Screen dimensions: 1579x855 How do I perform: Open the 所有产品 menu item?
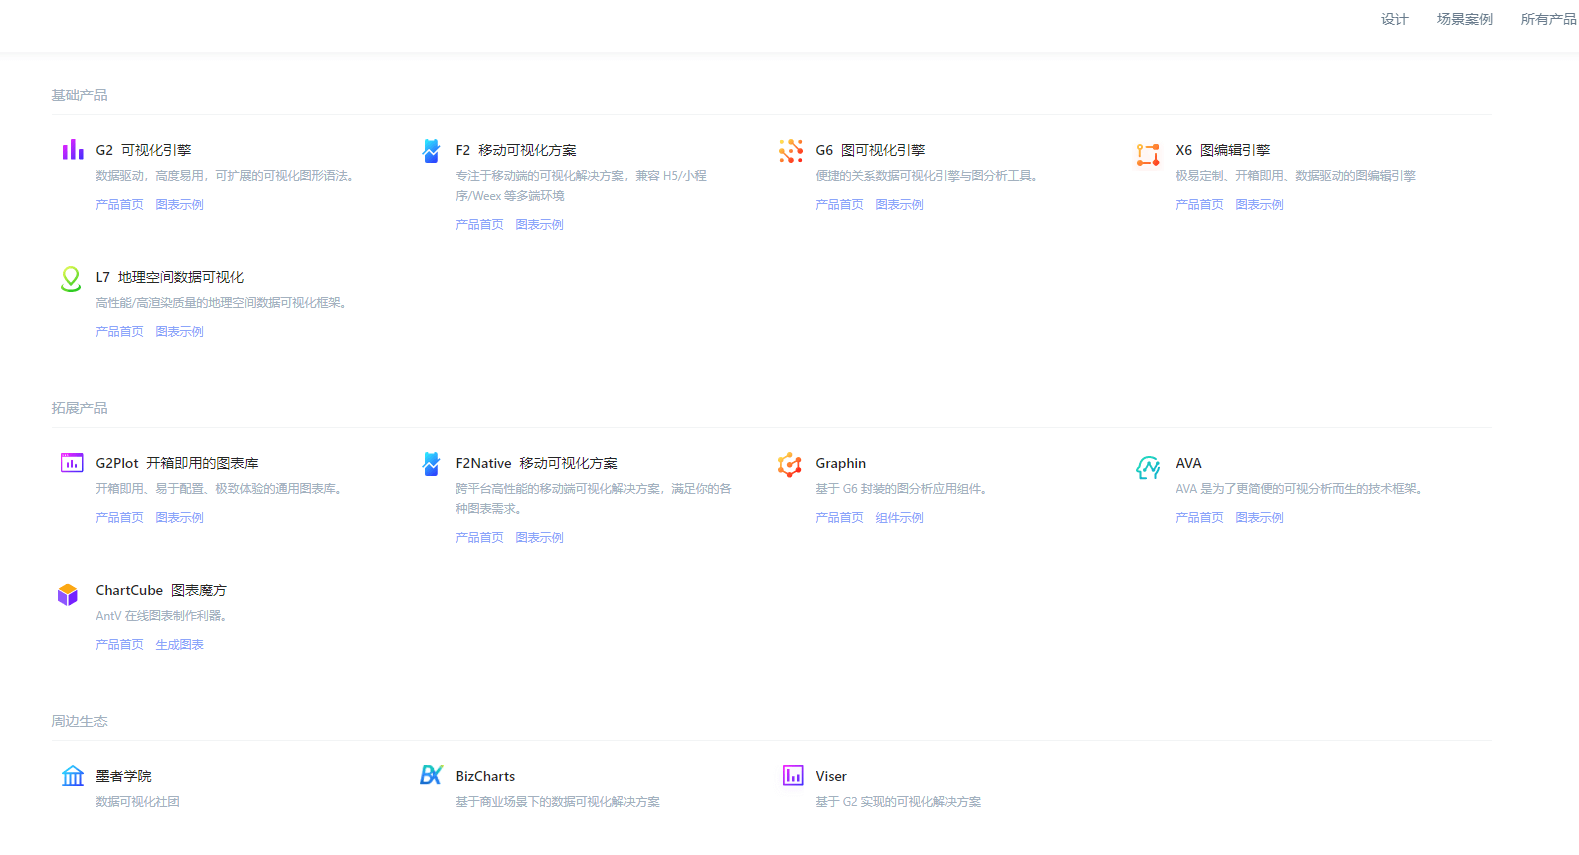coord(1548,19)
